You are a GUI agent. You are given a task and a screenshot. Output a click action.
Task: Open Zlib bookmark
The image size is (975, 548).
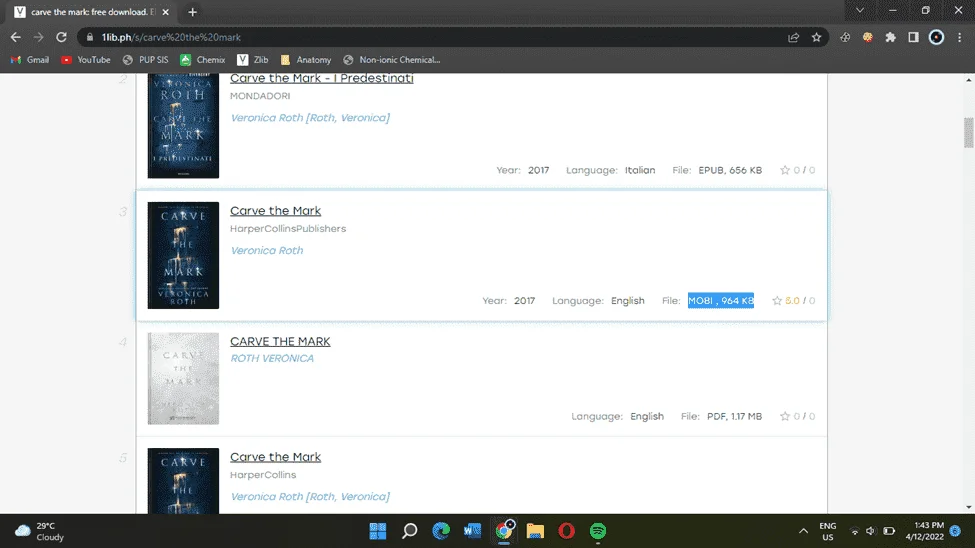click(x=252, y=60)
